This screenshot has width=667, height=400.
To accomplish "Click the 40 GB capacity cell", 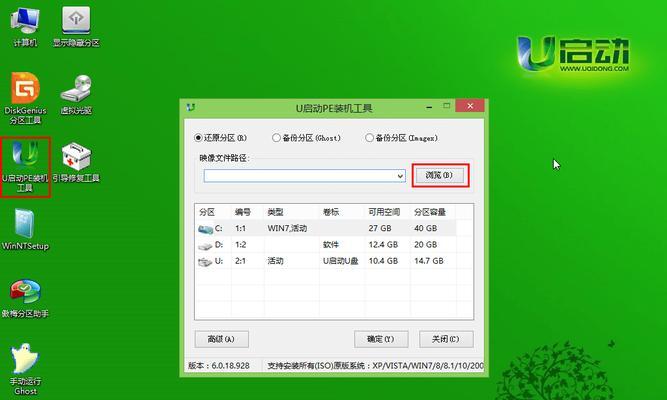I will (425, 229).
